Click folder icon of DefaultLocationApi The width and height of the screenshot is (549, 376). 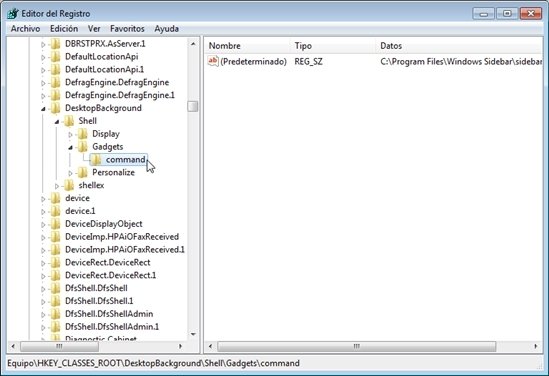pyautogui.click(x=55, y=57)
